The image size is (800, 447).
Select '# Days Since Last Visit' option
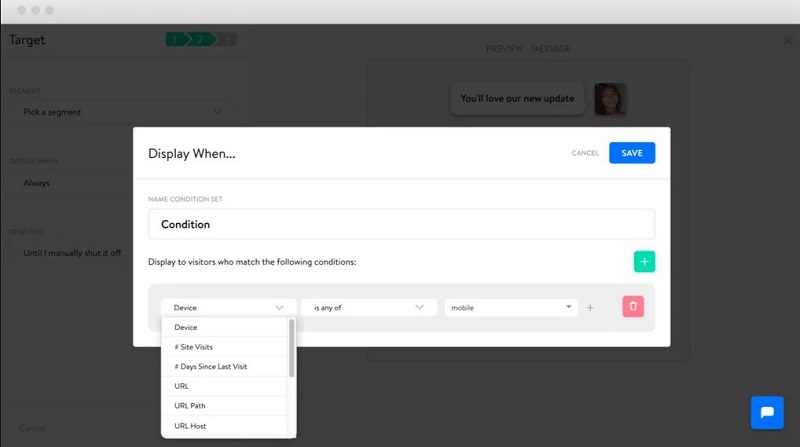pyautogui.click(x=224, y=366)
